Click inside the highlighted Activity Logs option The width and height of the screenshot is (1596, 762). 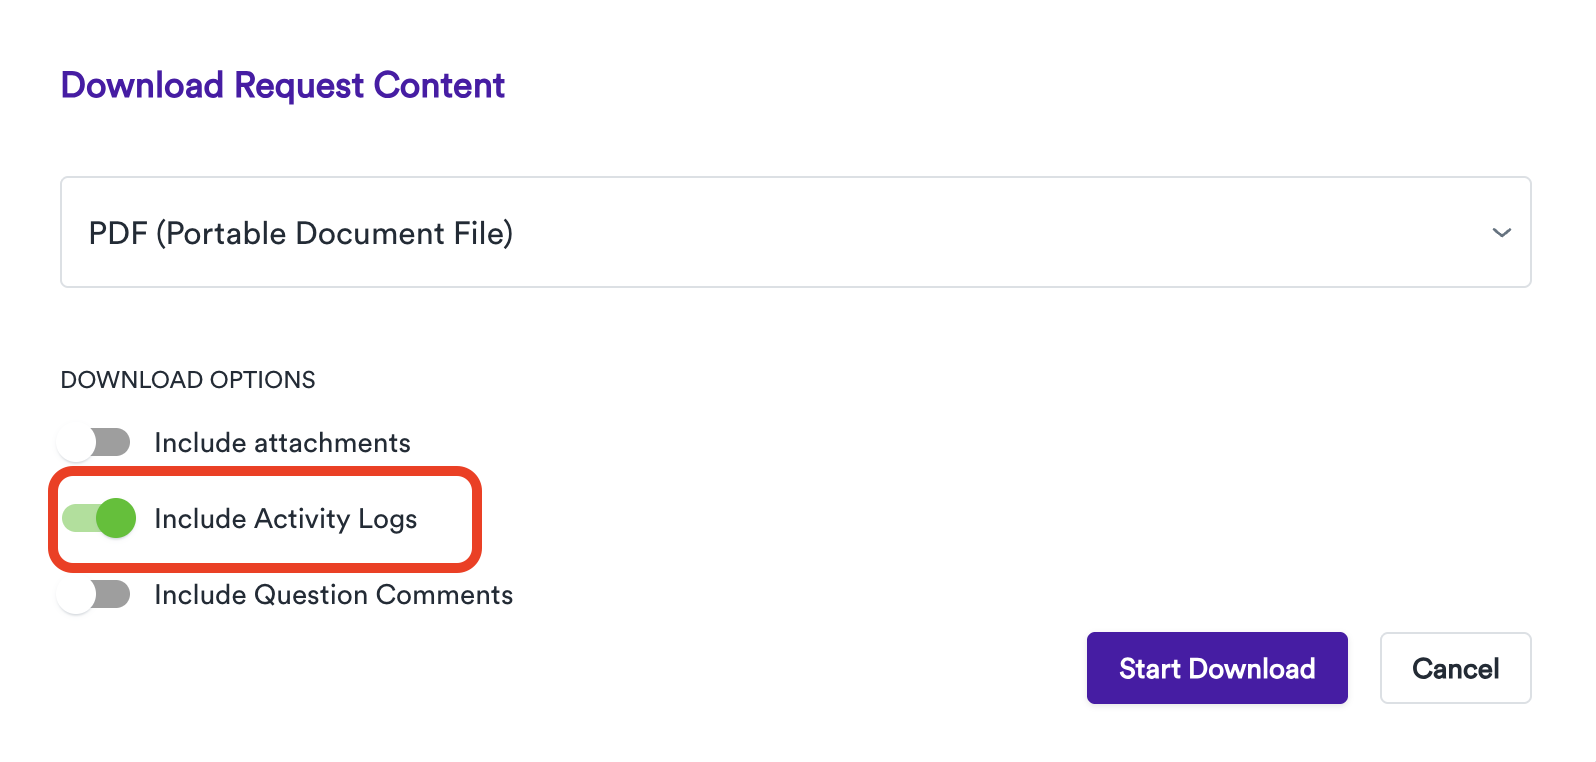pyautogui.click(x=265, y=518)
